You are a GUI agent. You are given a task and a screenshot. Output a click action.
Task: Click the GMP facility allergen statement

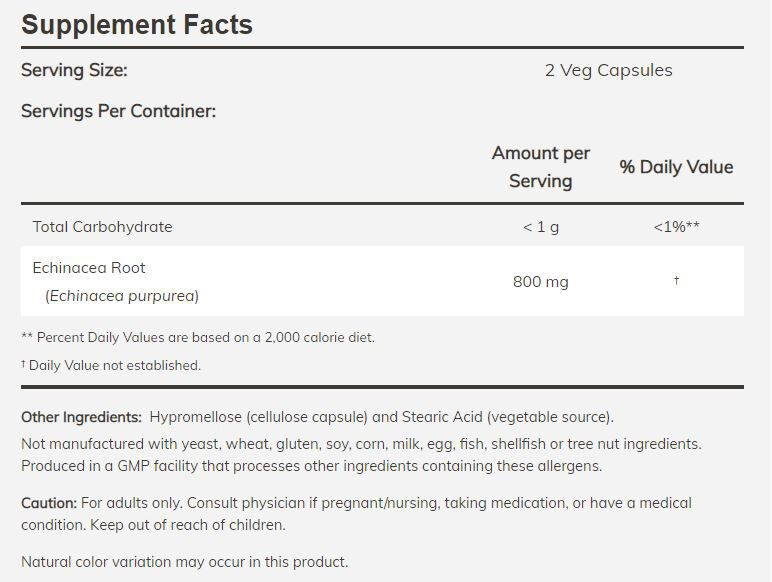tap(311, 466)
